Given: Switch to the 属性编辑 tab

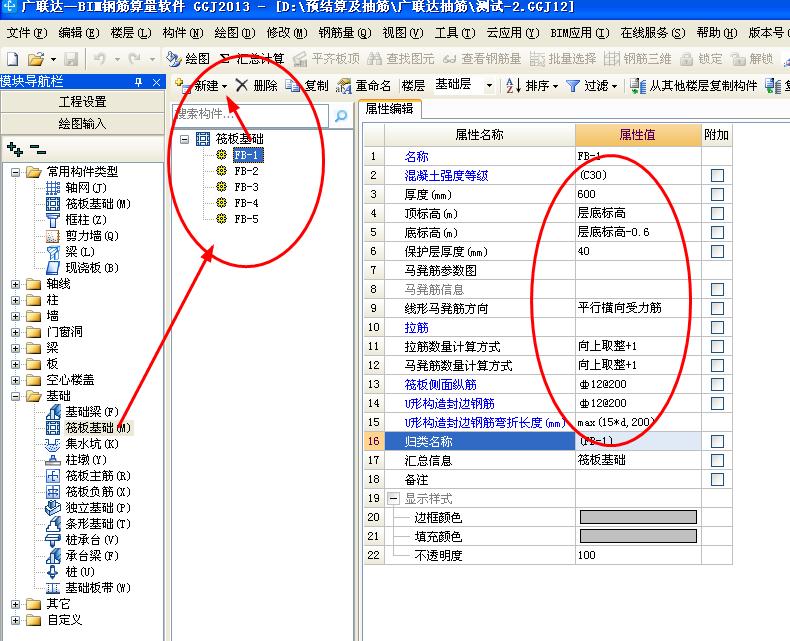Looking at the screenshot, I should pos(389,108).
